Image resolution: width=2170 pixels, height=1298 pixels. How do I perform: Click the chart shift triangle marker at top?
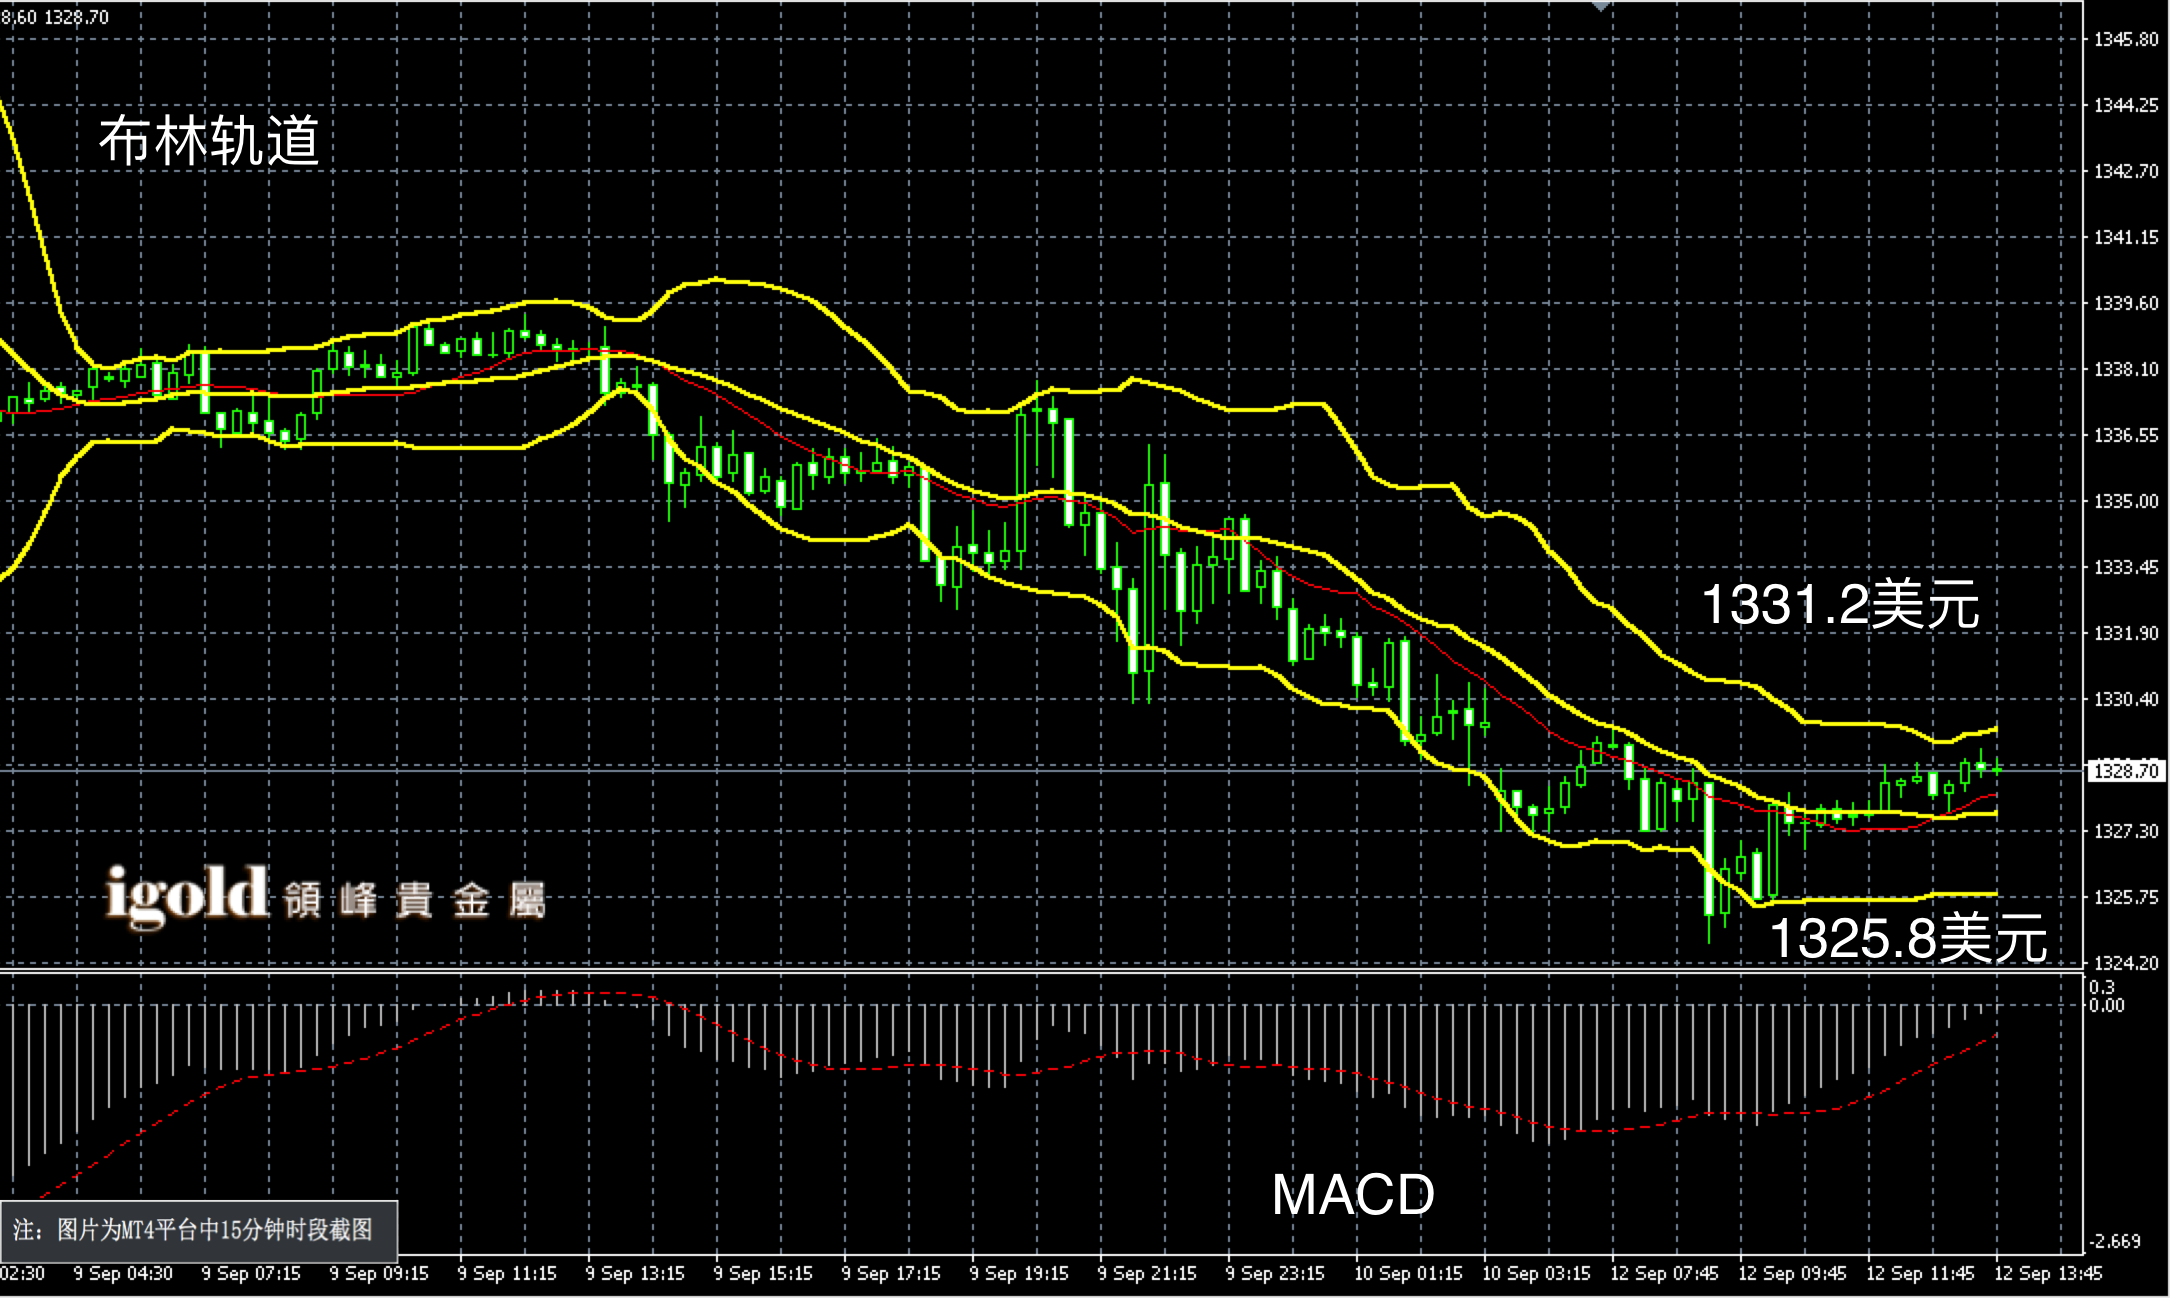[1601, 6]
